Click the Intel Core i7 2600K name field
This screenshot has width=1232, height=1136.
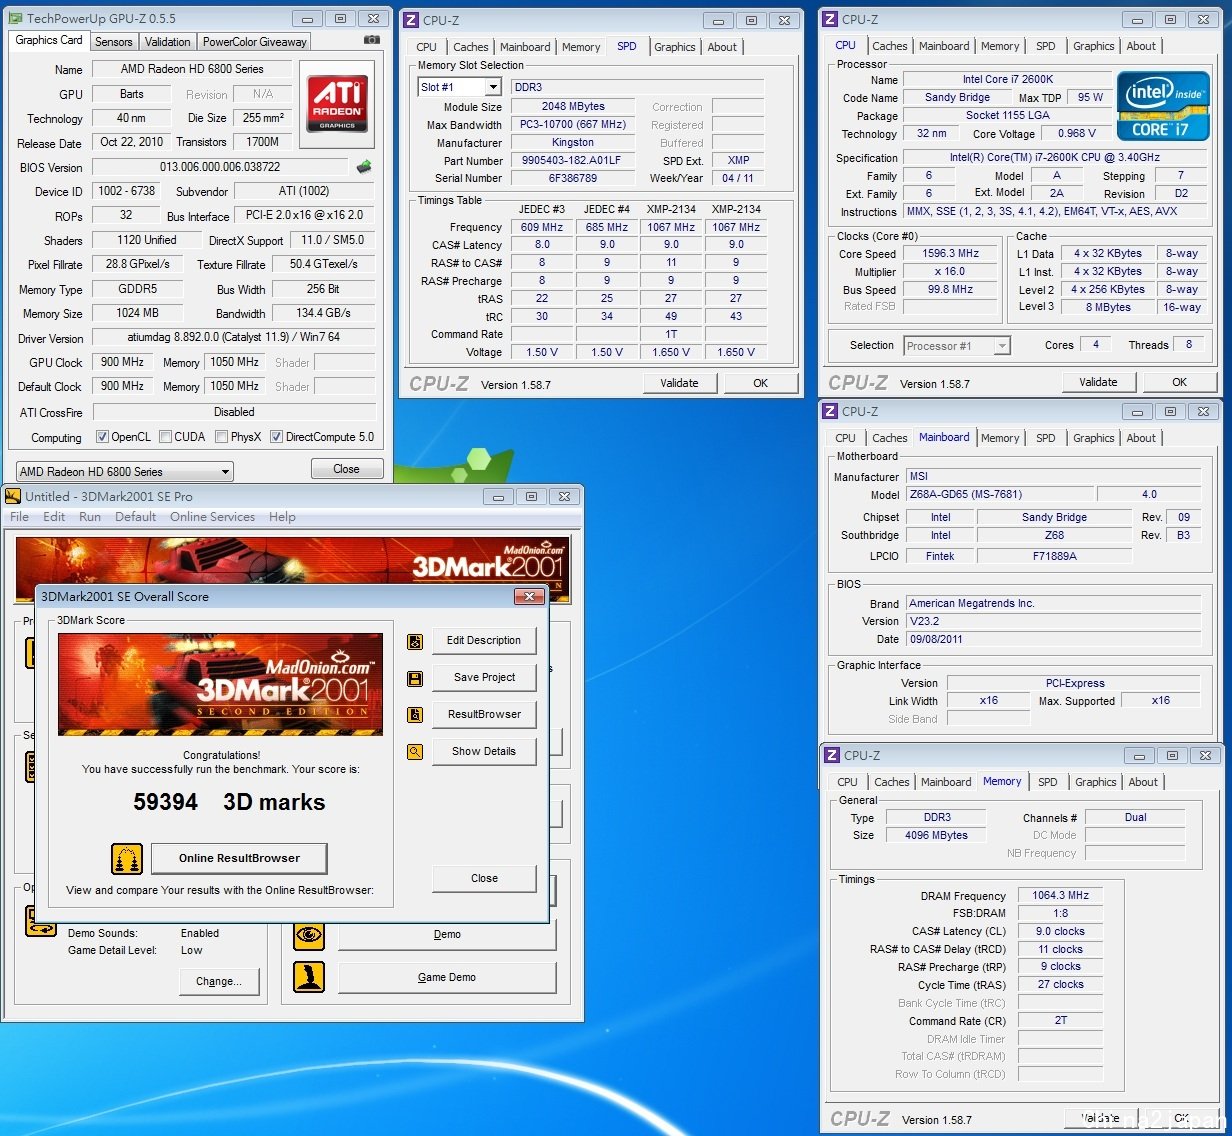(x=1007, y=79)
